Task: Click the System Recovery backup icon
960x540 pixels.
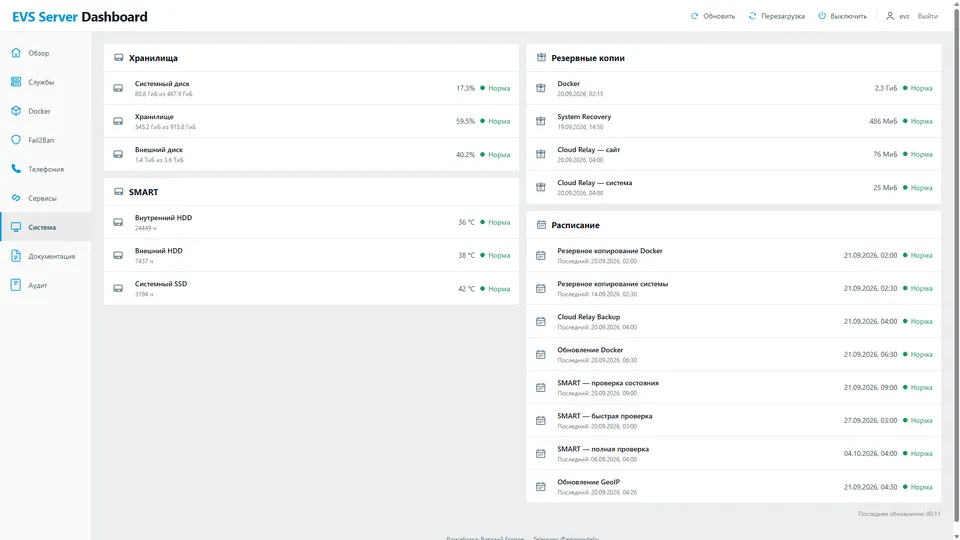Action: coord(541,121)
